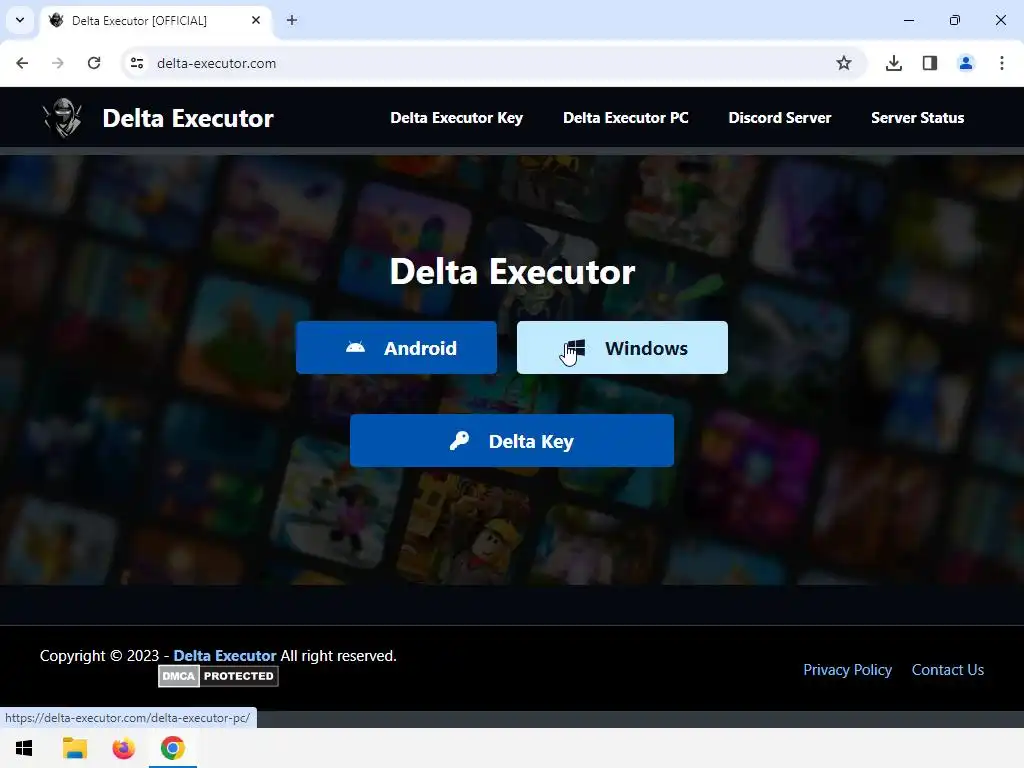The width and height of the screenshot is (1024, 768).
Task: Toggle the Chrome side panel icon
Action: tap(930, 63)
